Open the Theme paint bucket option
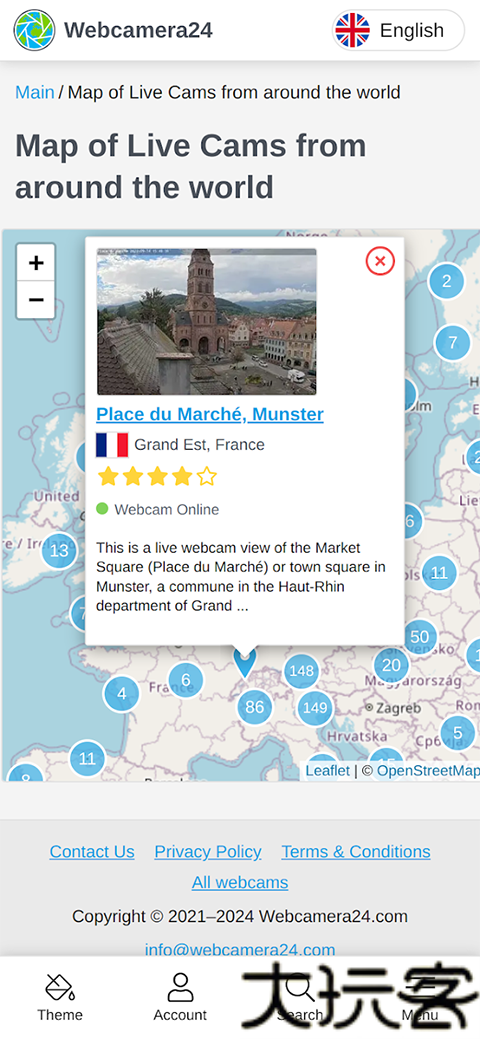This screenshot has width=480, height=1039. point(60,997)
